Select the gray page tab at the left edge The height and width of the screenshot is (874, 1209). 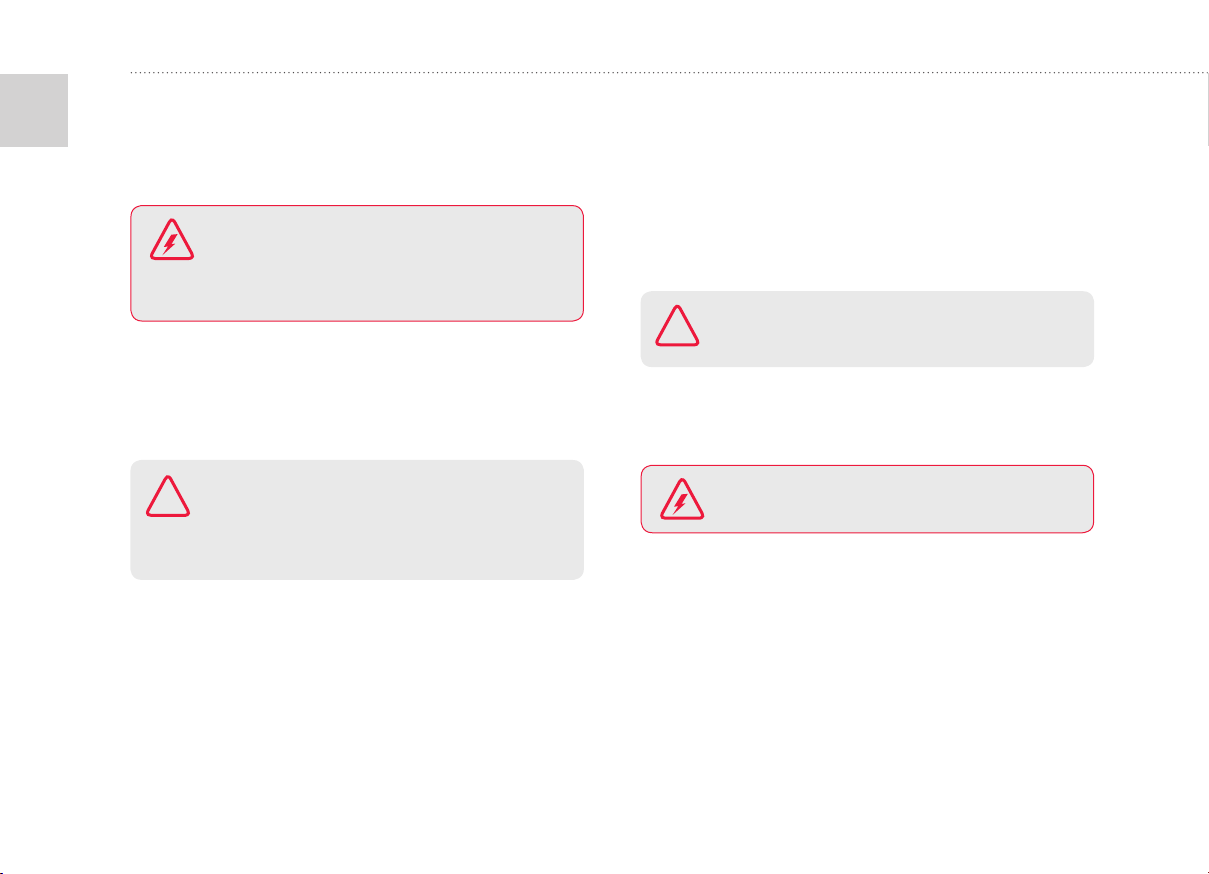click(33, 110)
